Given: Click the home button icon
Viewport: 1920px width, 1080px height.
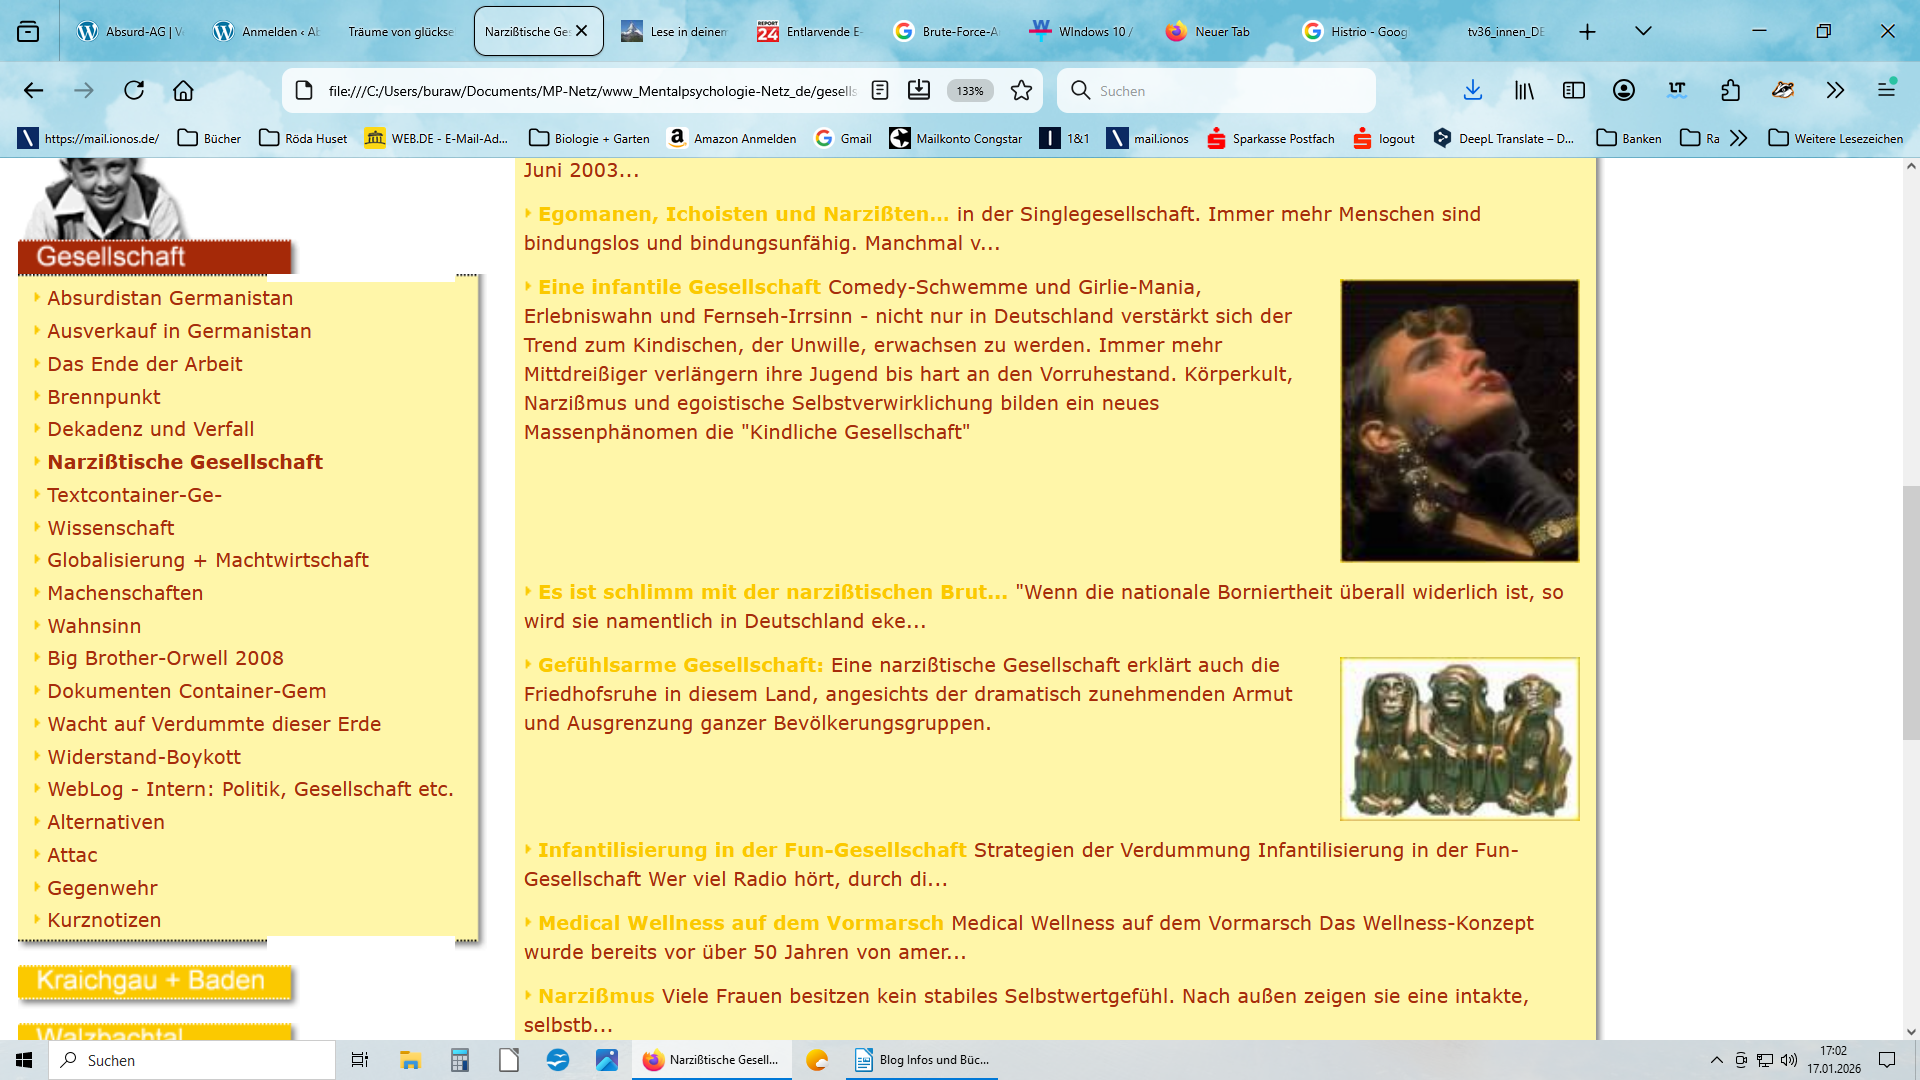Looking at the screenshot, I should coord(183,91).
